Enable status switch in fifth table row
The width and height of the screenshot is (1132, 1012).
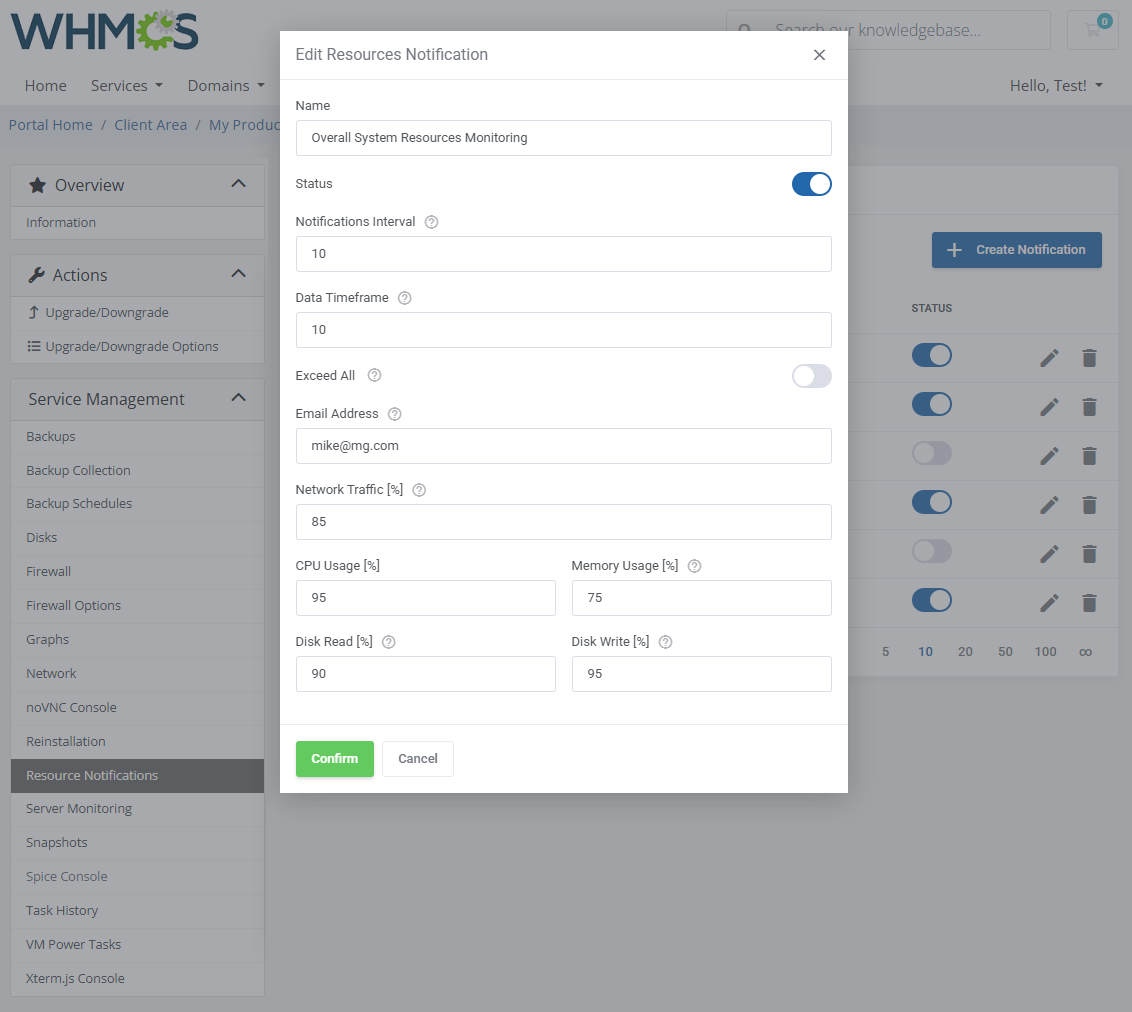point(931,551)
